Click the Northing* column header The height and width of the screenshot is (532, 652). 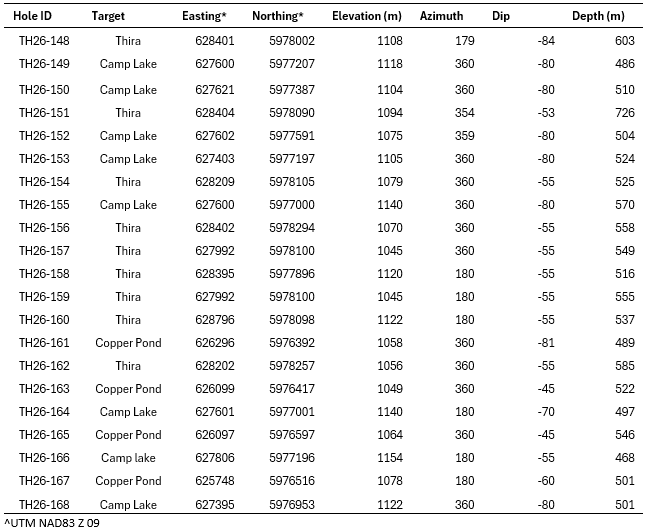tap(278, 16)
